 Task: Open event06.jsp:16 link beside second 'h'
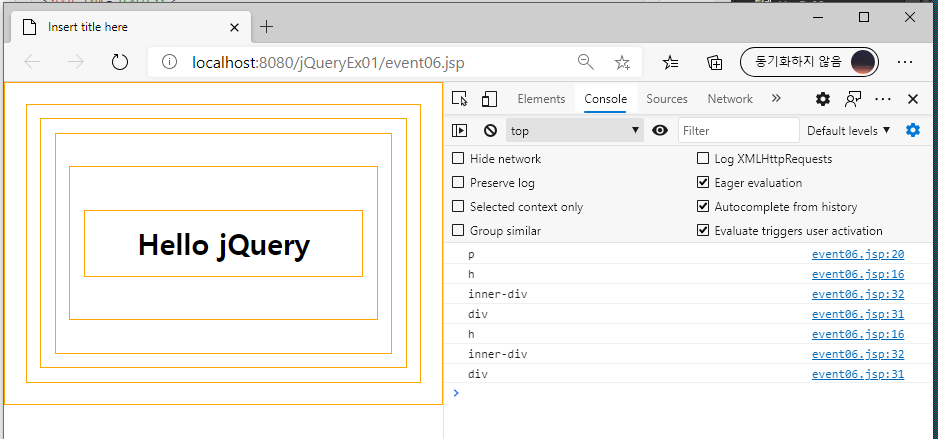858,334
